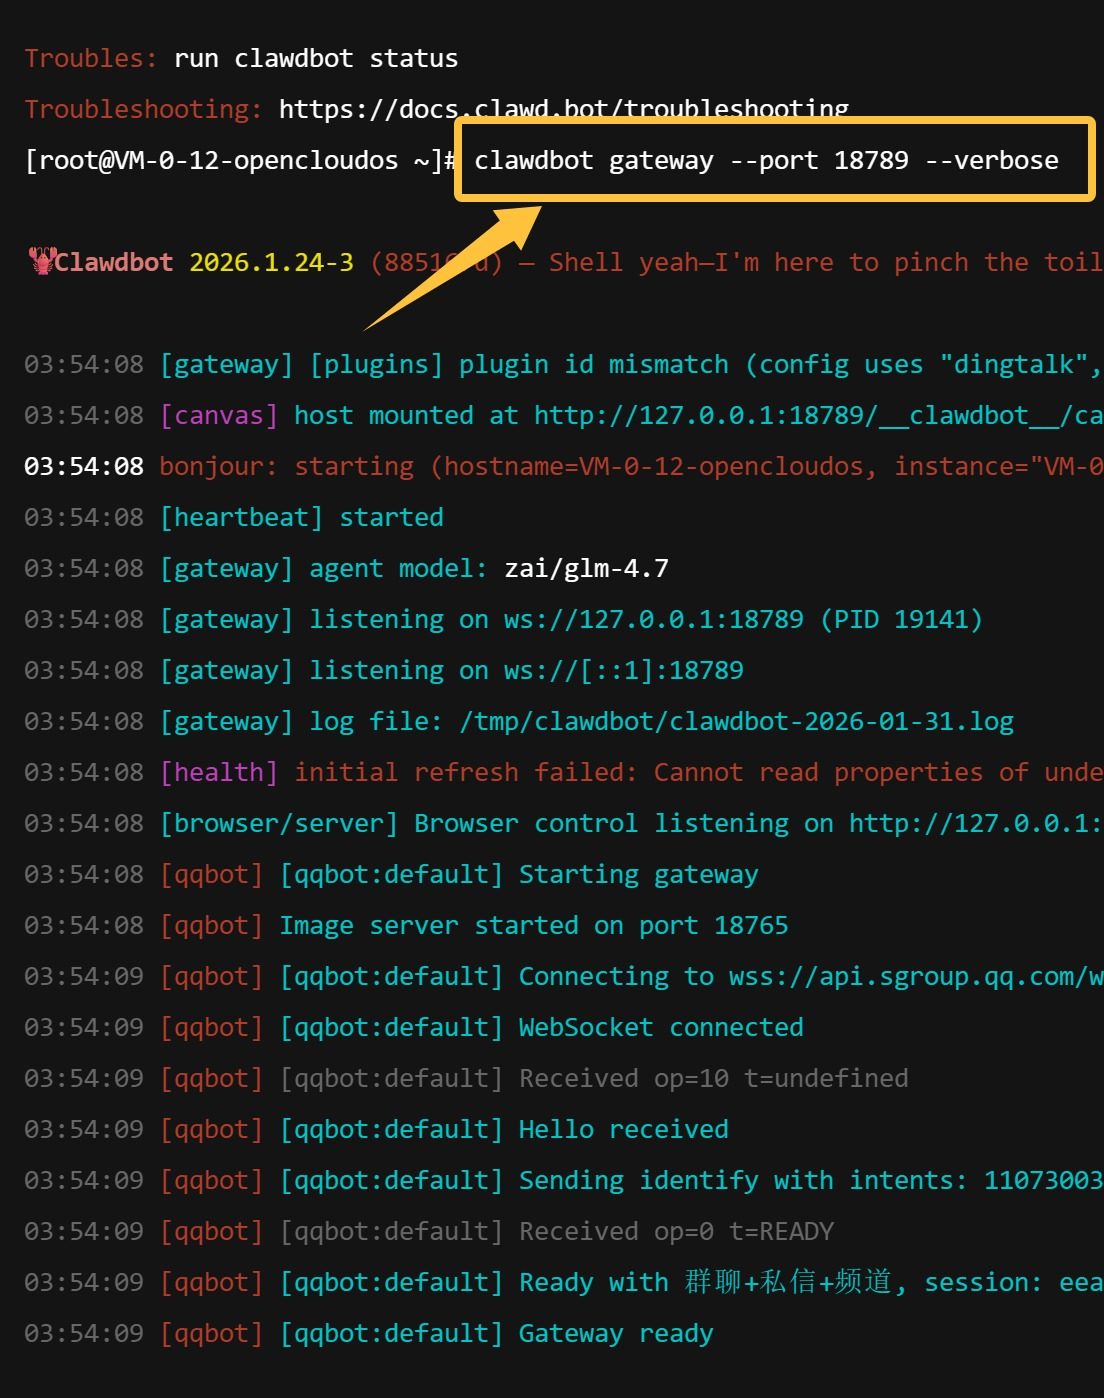Click the [heartbeat] started log line
This screenshot has width=1104, height=1398.
(x=301, y=517)
